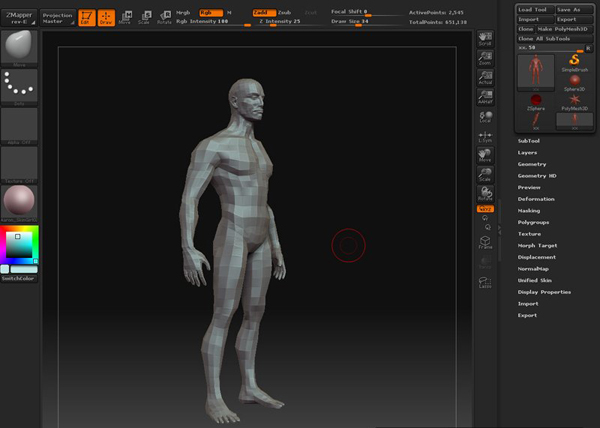Click the AAHalf antialiased half-size icon
Image resolution: width=600 pixels, height=428 pixels.
(x=485, y=97)
